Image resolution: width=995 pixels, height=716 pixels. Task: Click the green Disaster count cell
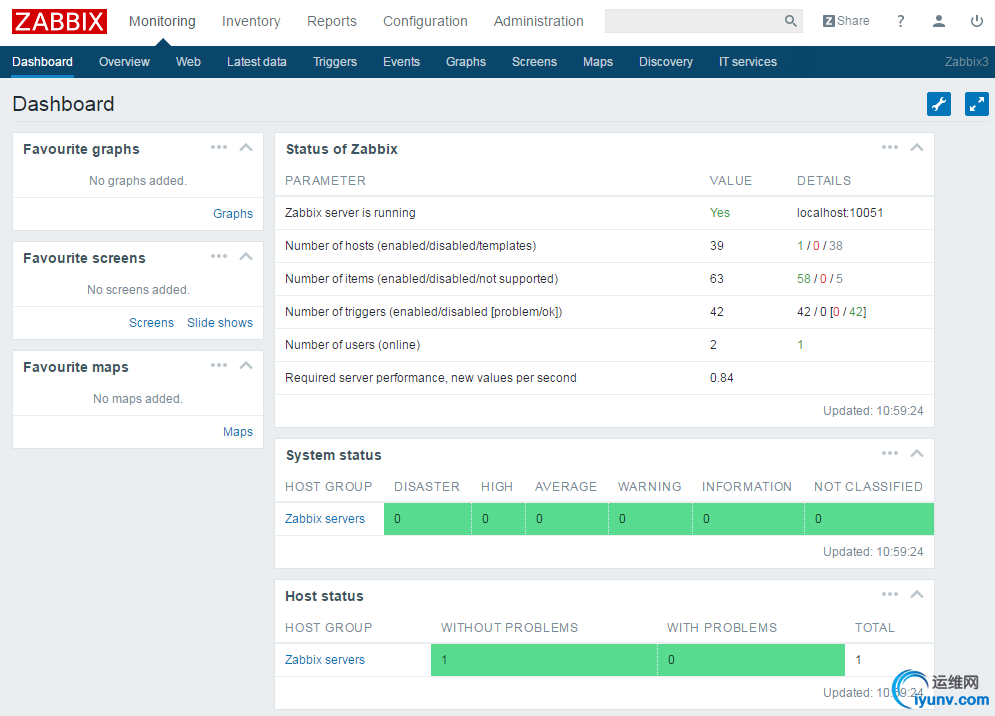coord(427,519)
